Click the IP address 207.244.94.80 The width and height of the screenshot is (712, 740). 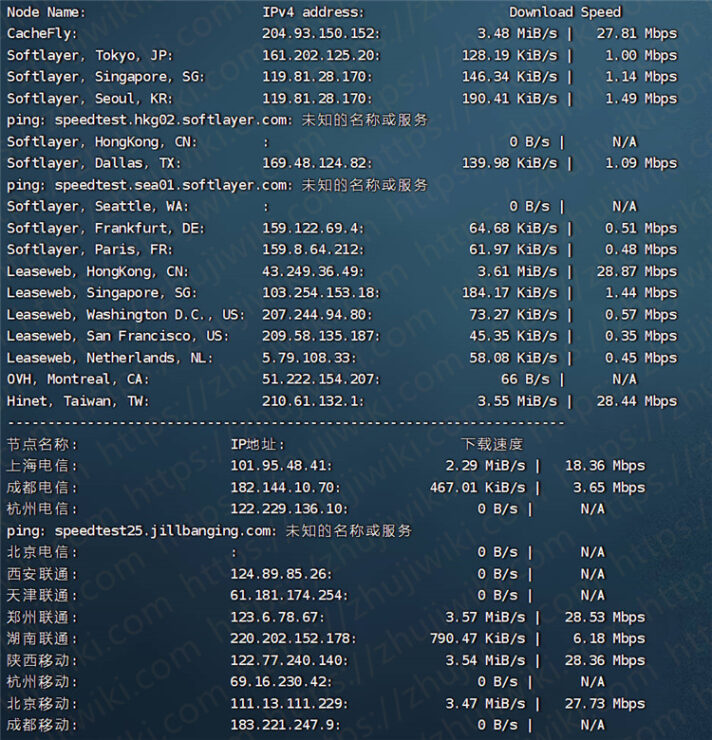[317, 315]
